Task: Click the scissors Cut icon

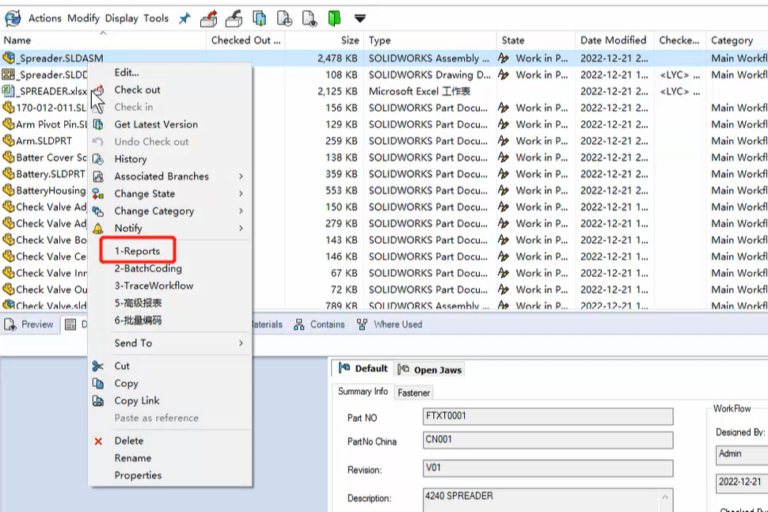Action: tap(98, 366)
